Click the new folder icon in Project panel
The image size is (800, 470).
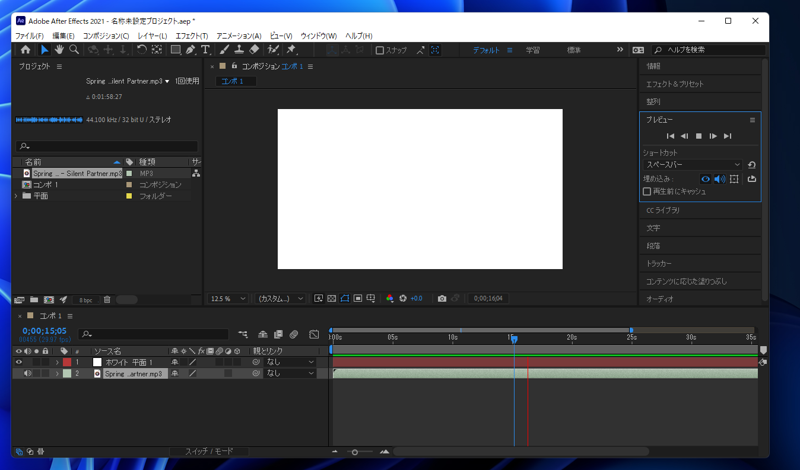(x=34, y=300)
